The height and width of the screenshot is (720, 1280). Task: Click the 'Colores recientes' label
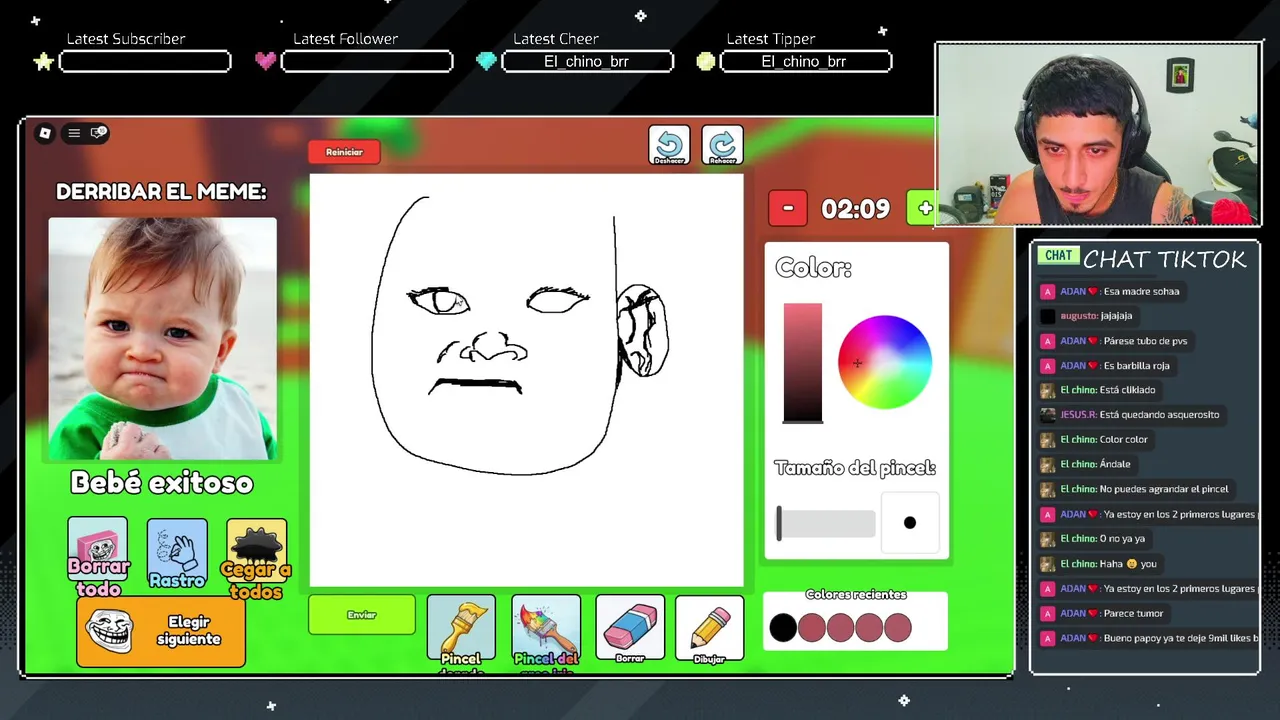(856, 595)
